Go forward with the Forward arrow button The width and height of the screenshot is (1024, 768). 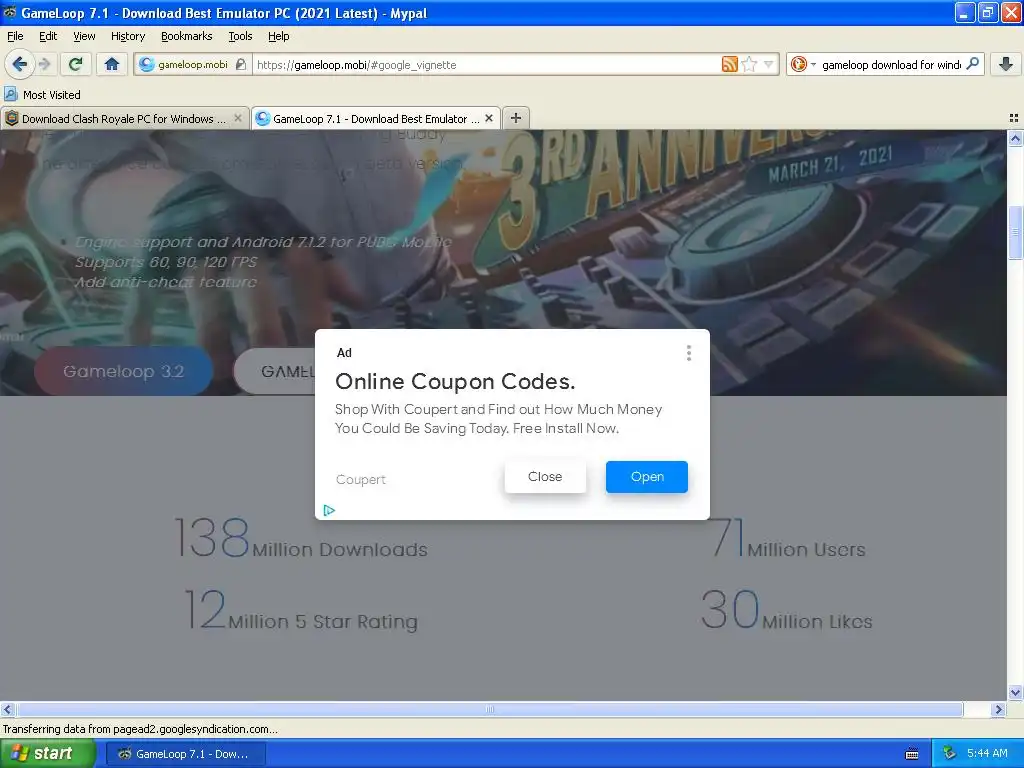click(44, 64)
